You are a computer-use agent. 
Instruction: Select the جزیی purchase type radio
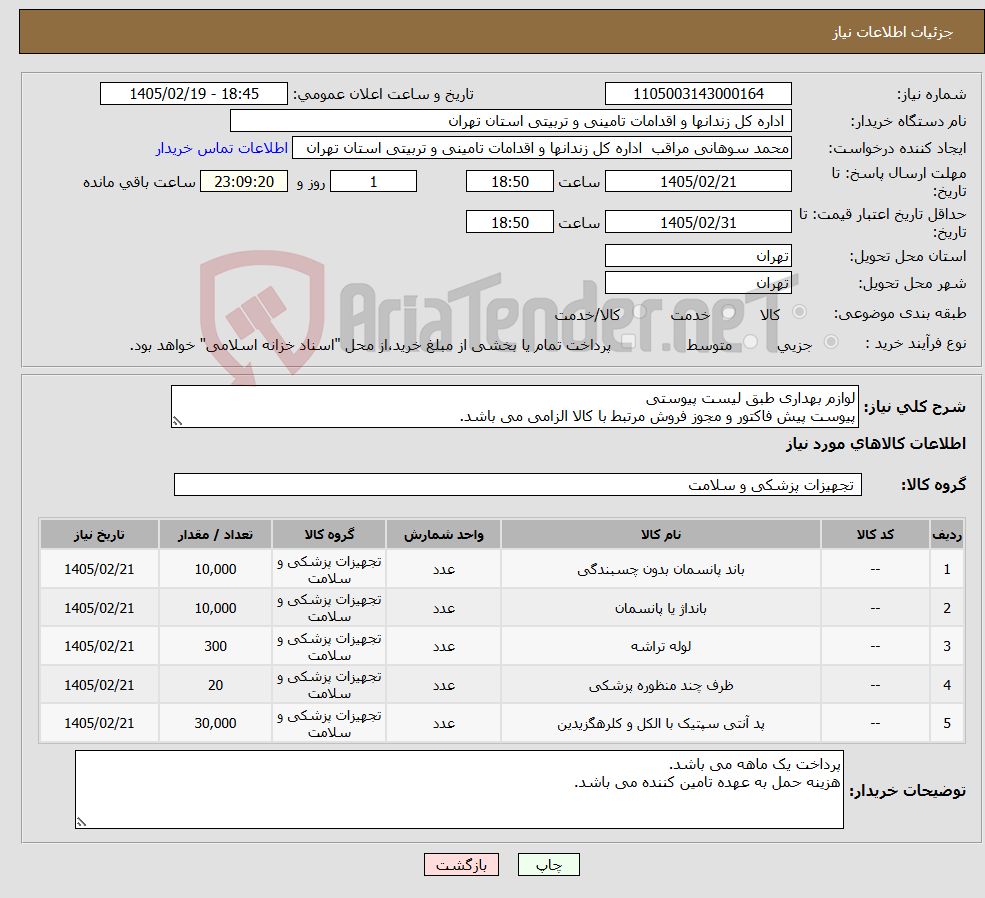(831, 342)
